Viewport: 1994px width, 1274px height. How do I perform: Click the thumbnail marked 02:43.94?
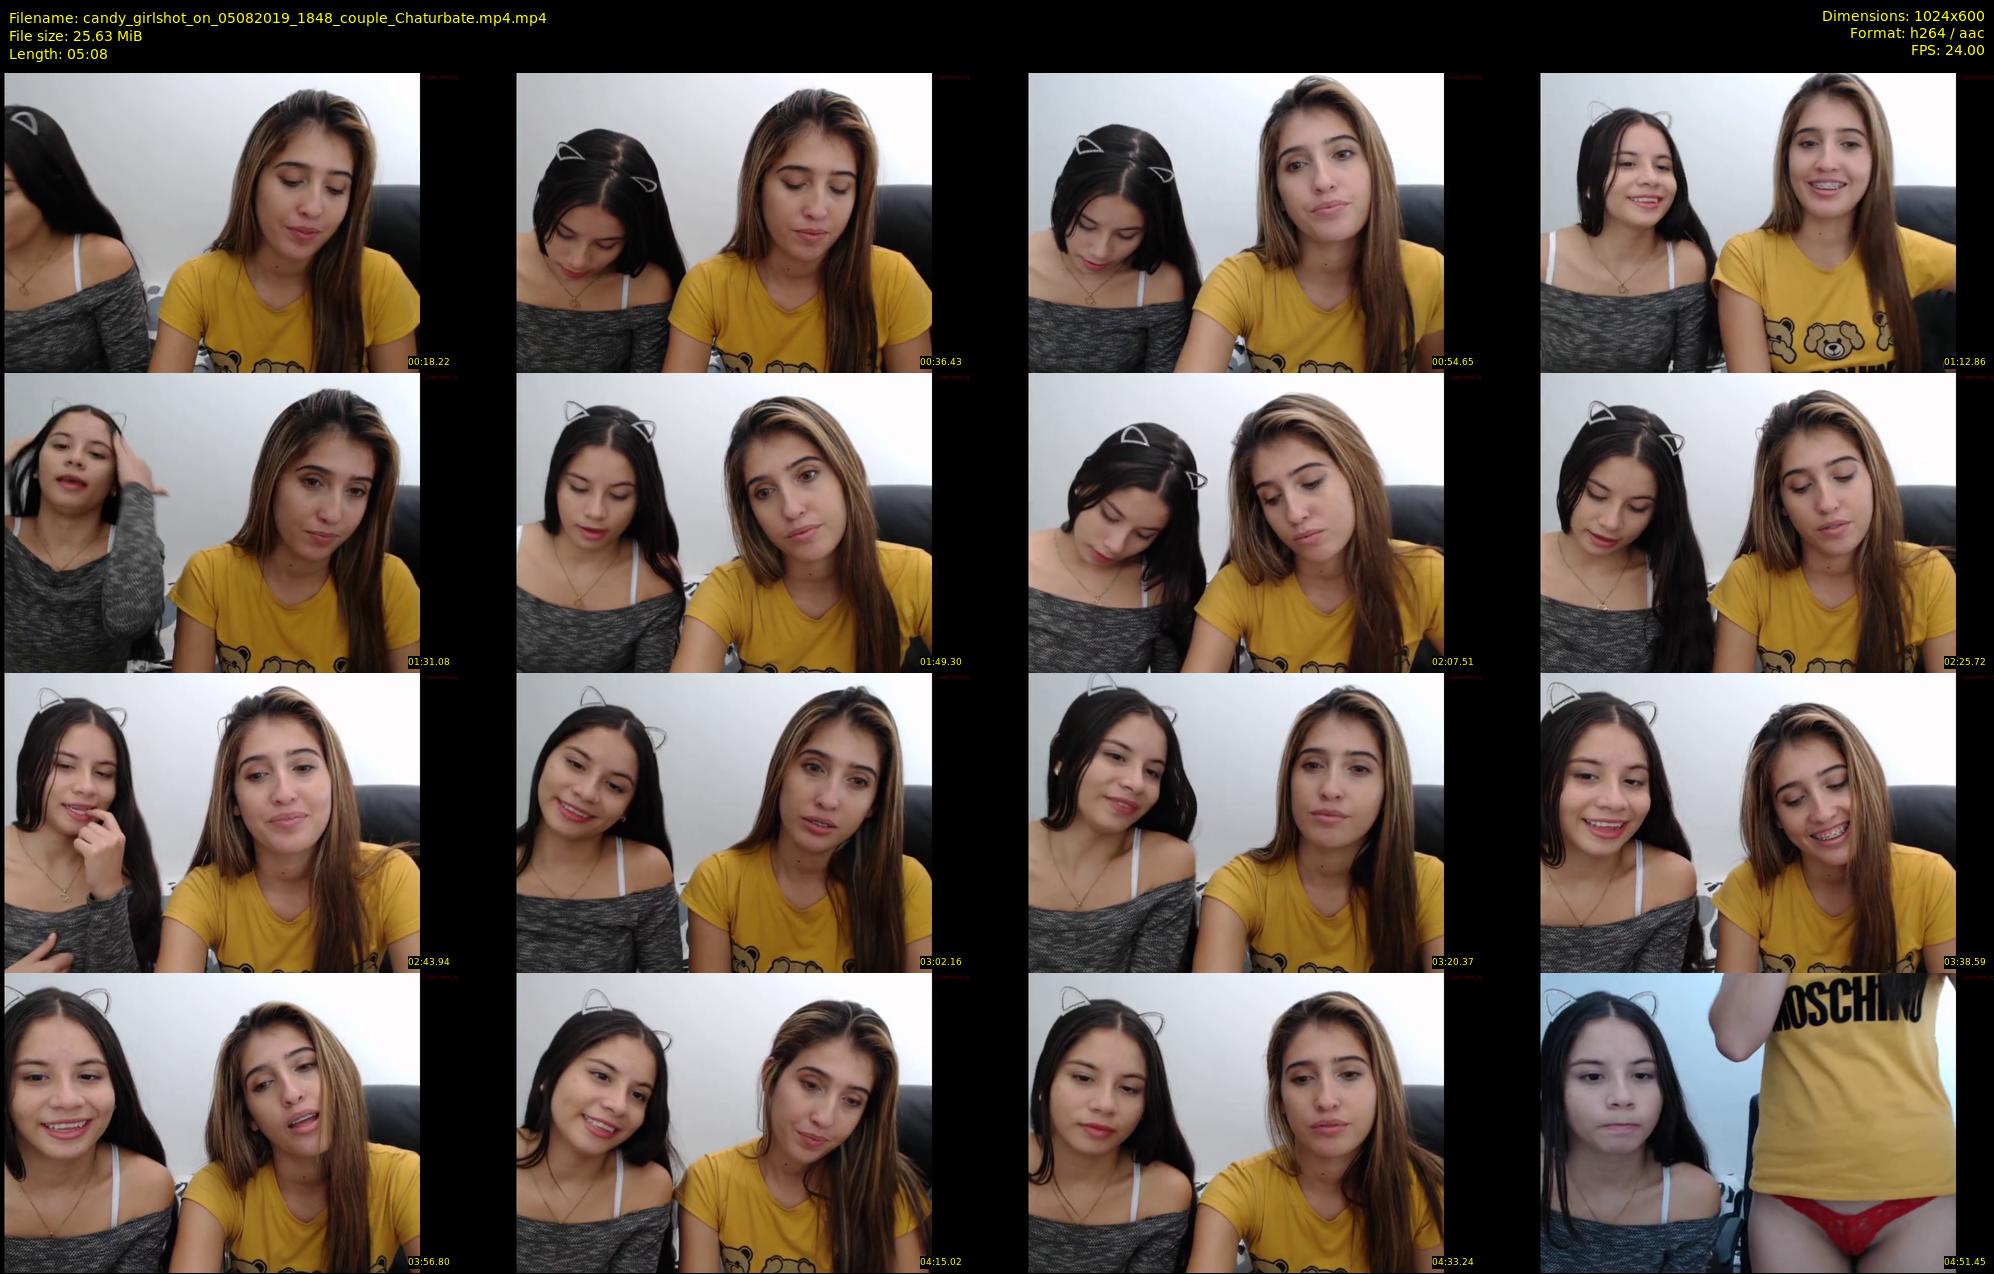pos(212,822)
